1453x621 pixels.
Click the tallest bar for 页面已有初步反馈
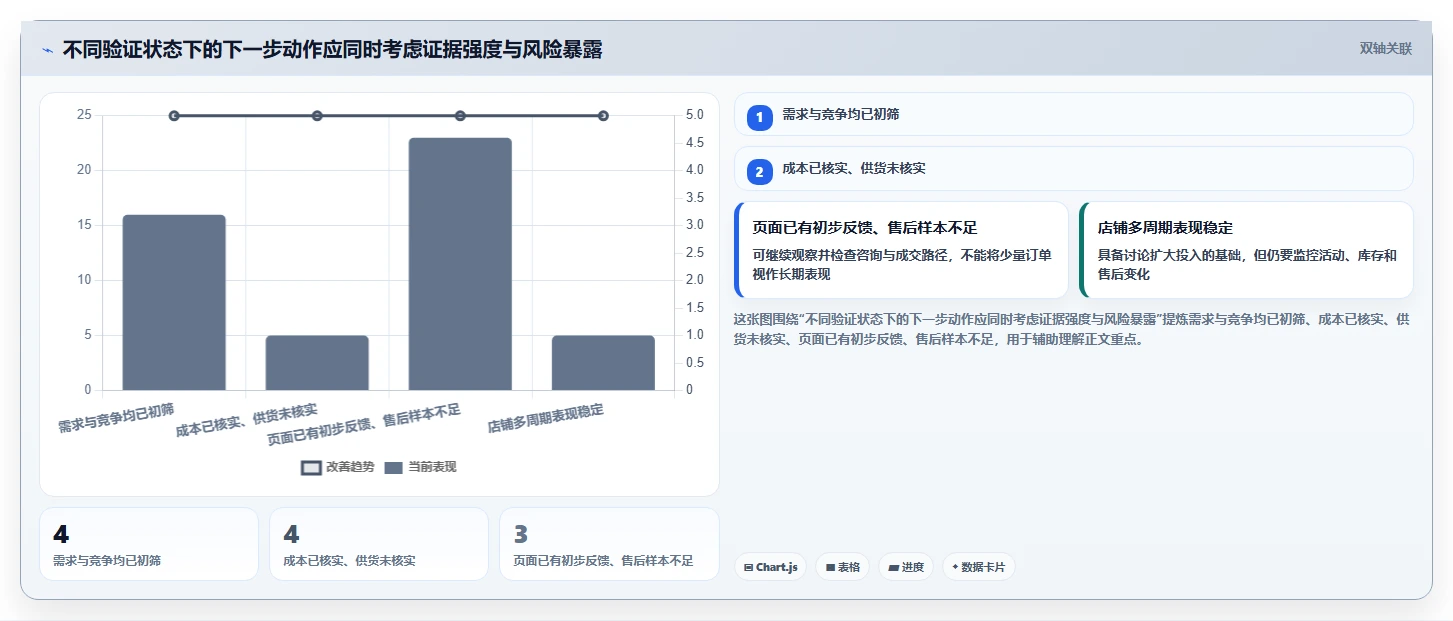(x=460, y=264)
